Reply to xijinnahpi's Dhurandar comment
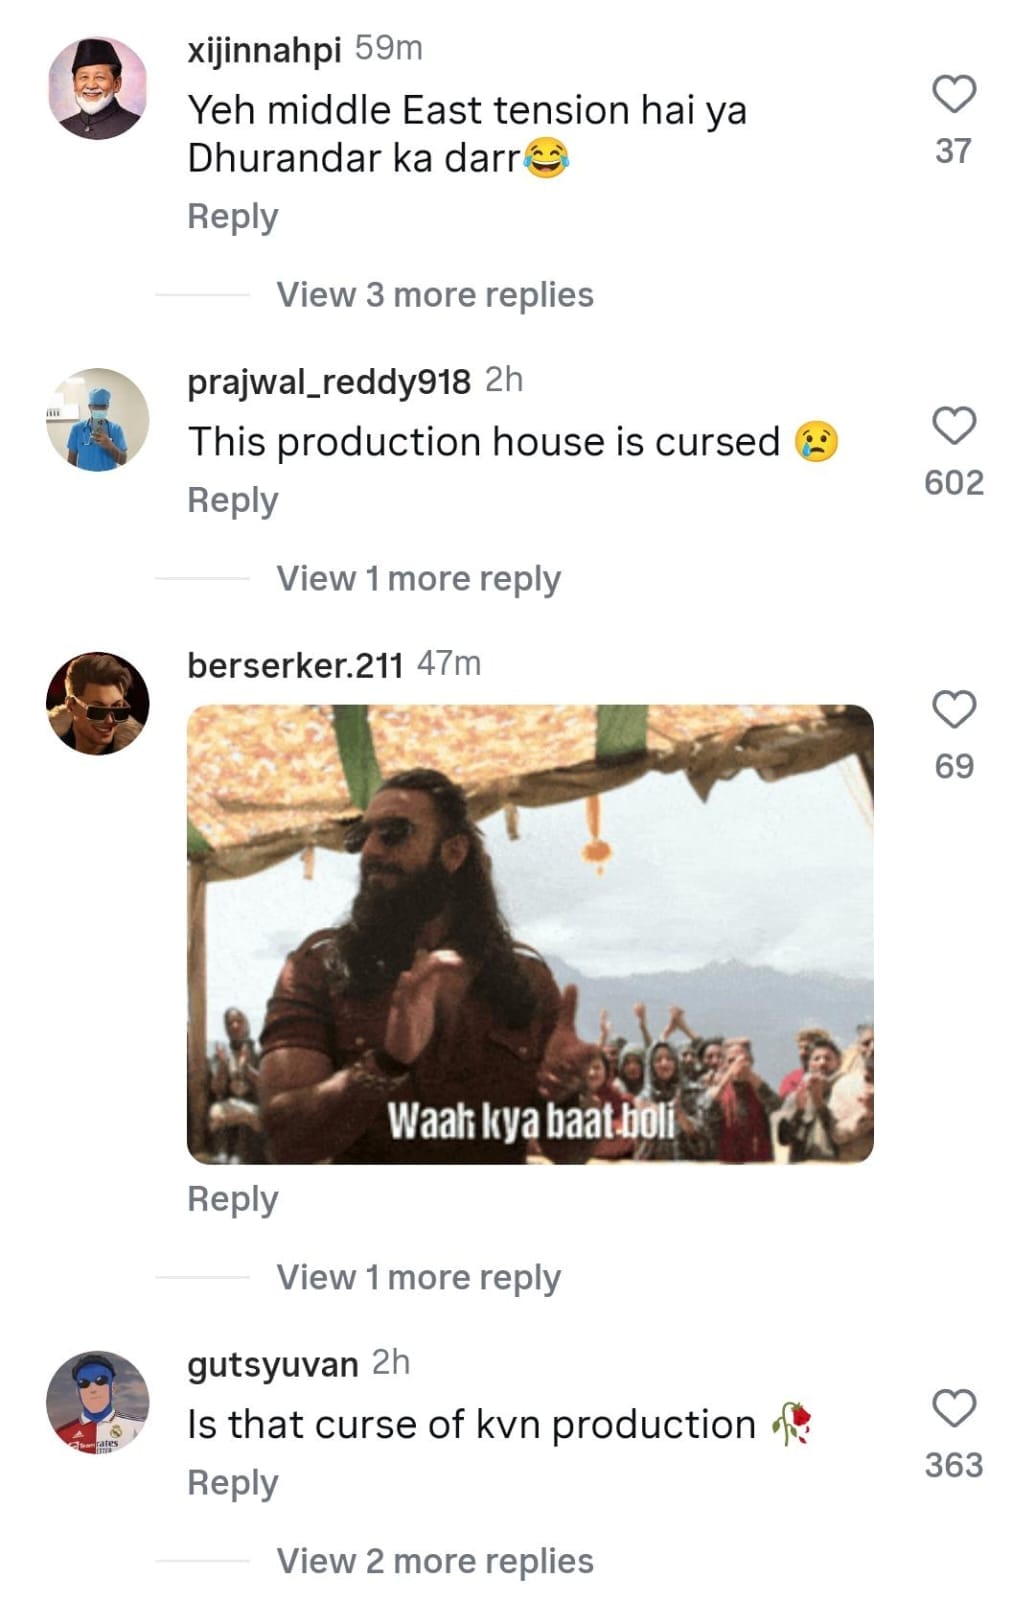The image size is (1035, 1600). pyautogui.click(x=232, y=217)
